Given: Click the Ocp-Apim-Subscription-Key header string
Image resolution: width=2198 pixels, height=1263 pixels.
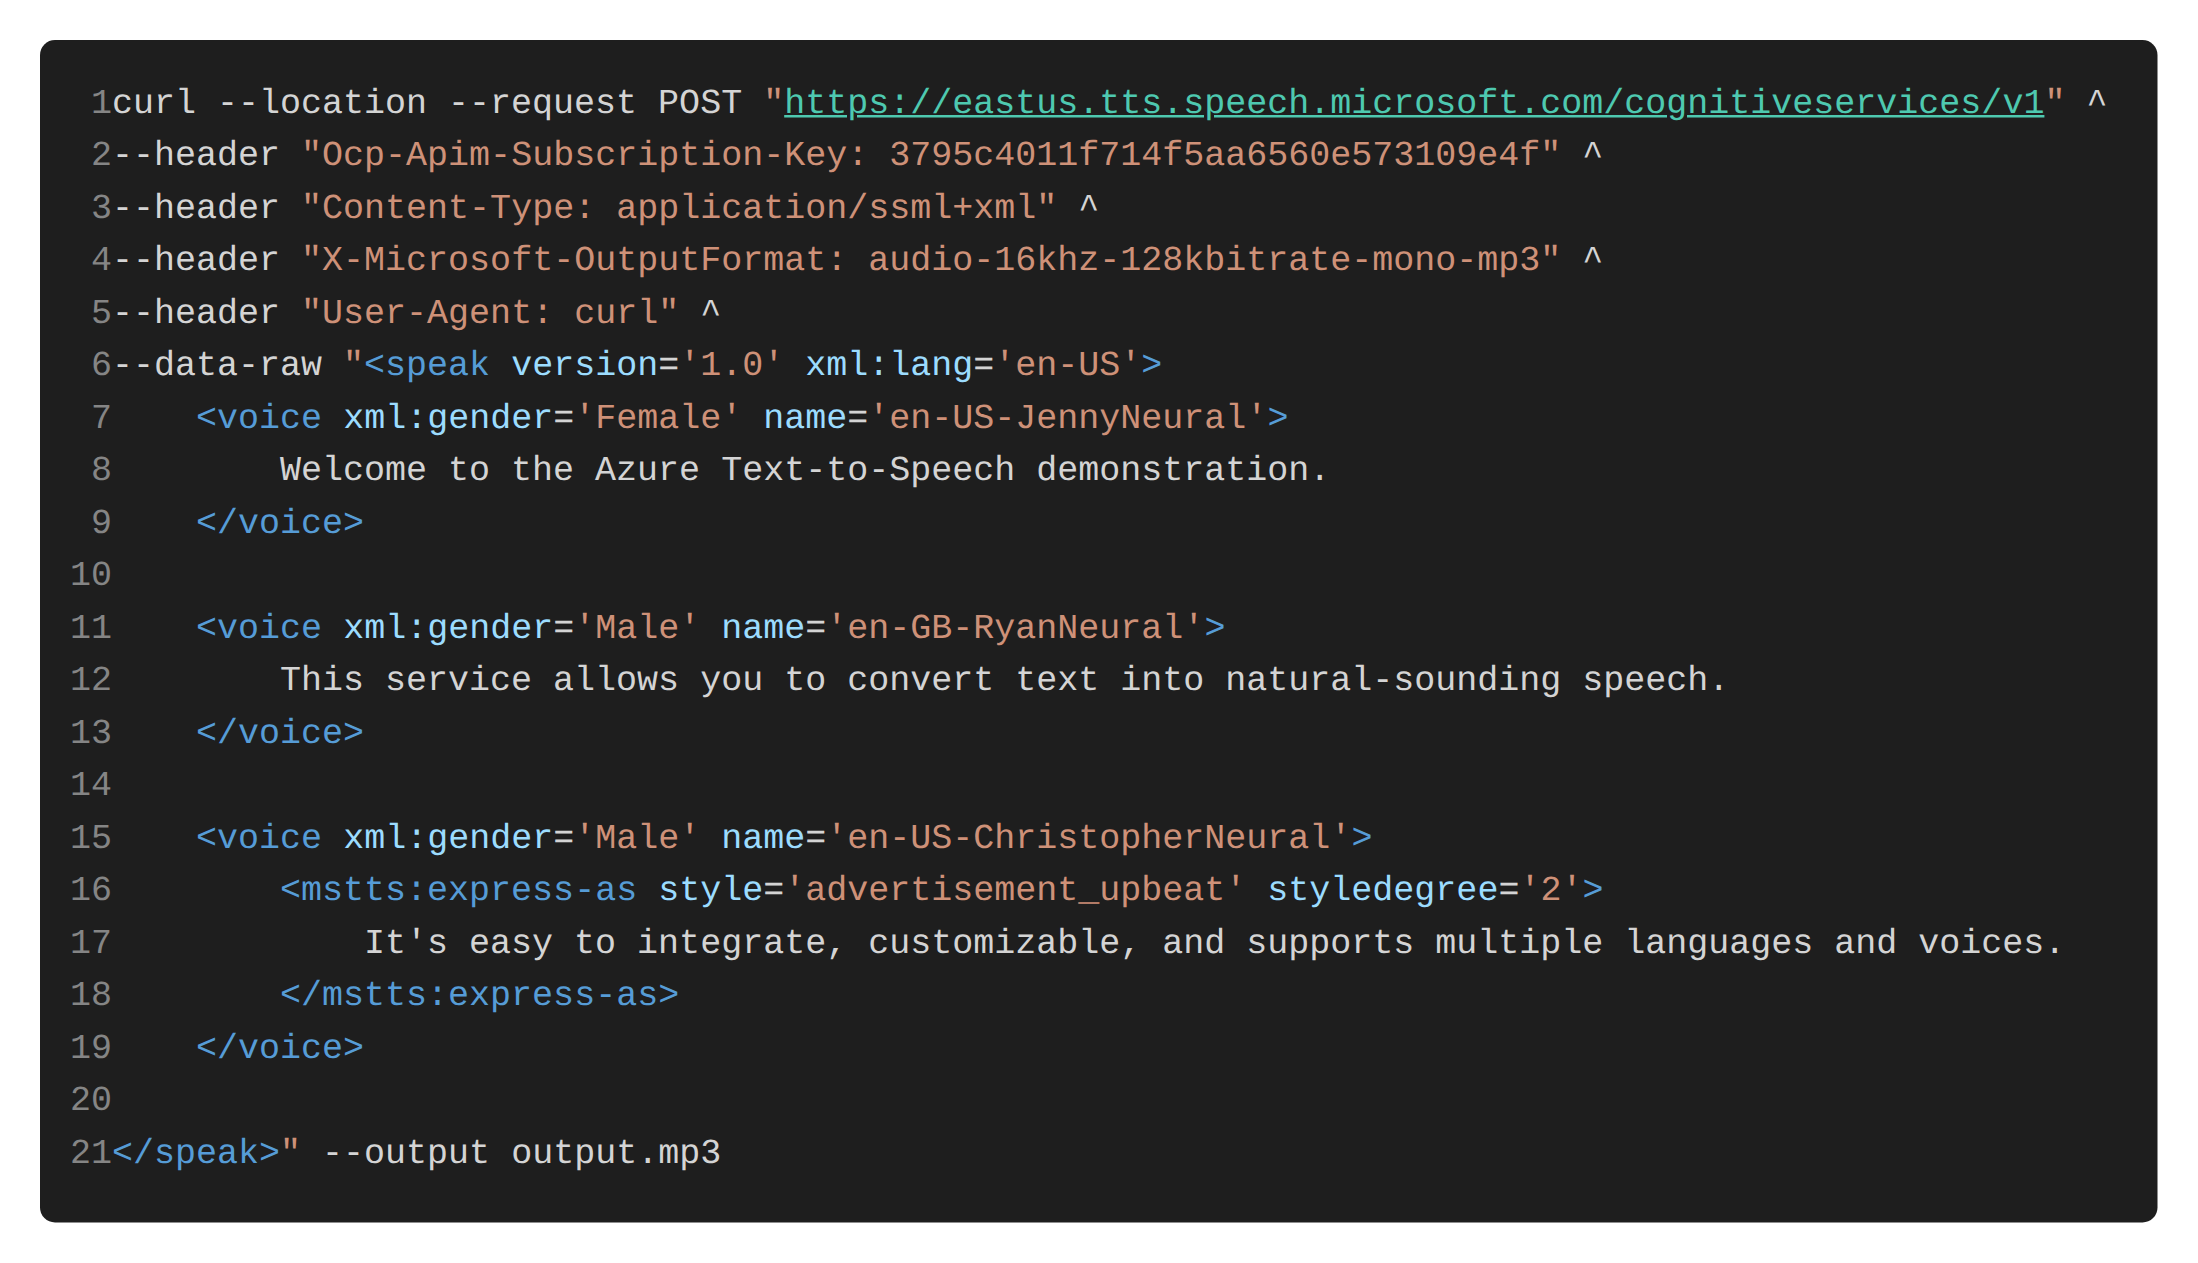Looking at the screenshot, I should [931, 155].
